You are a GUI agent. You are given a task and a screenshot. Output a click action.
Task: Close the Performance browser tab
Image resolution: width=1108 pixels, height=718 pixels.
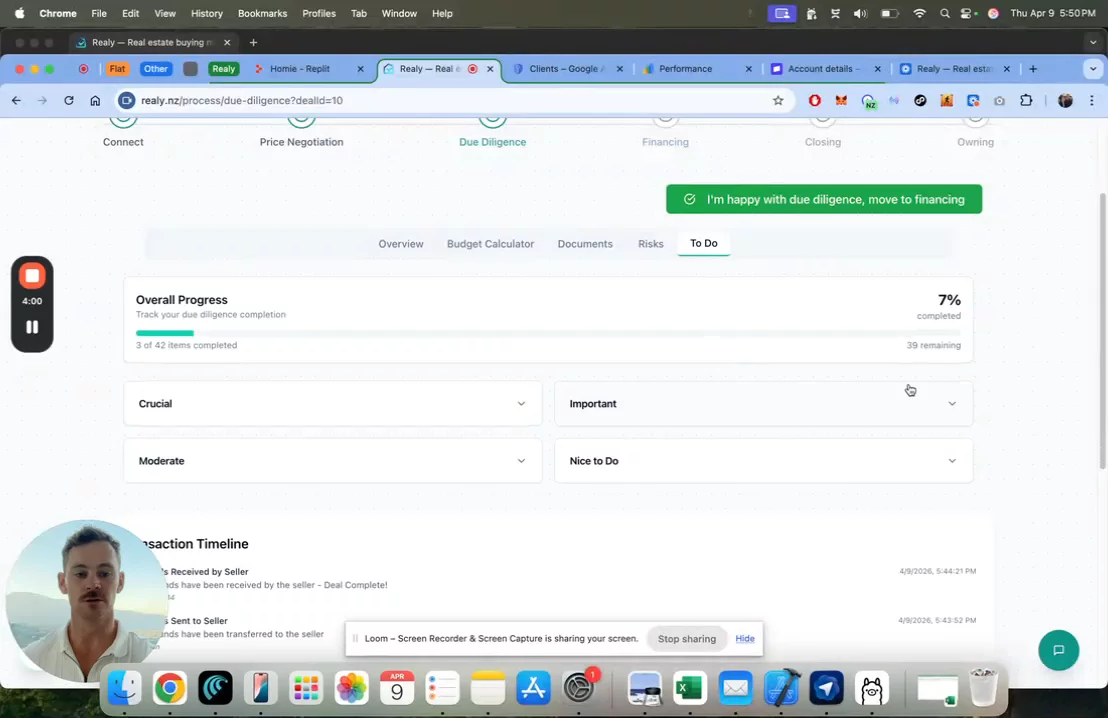click(748, 69)
